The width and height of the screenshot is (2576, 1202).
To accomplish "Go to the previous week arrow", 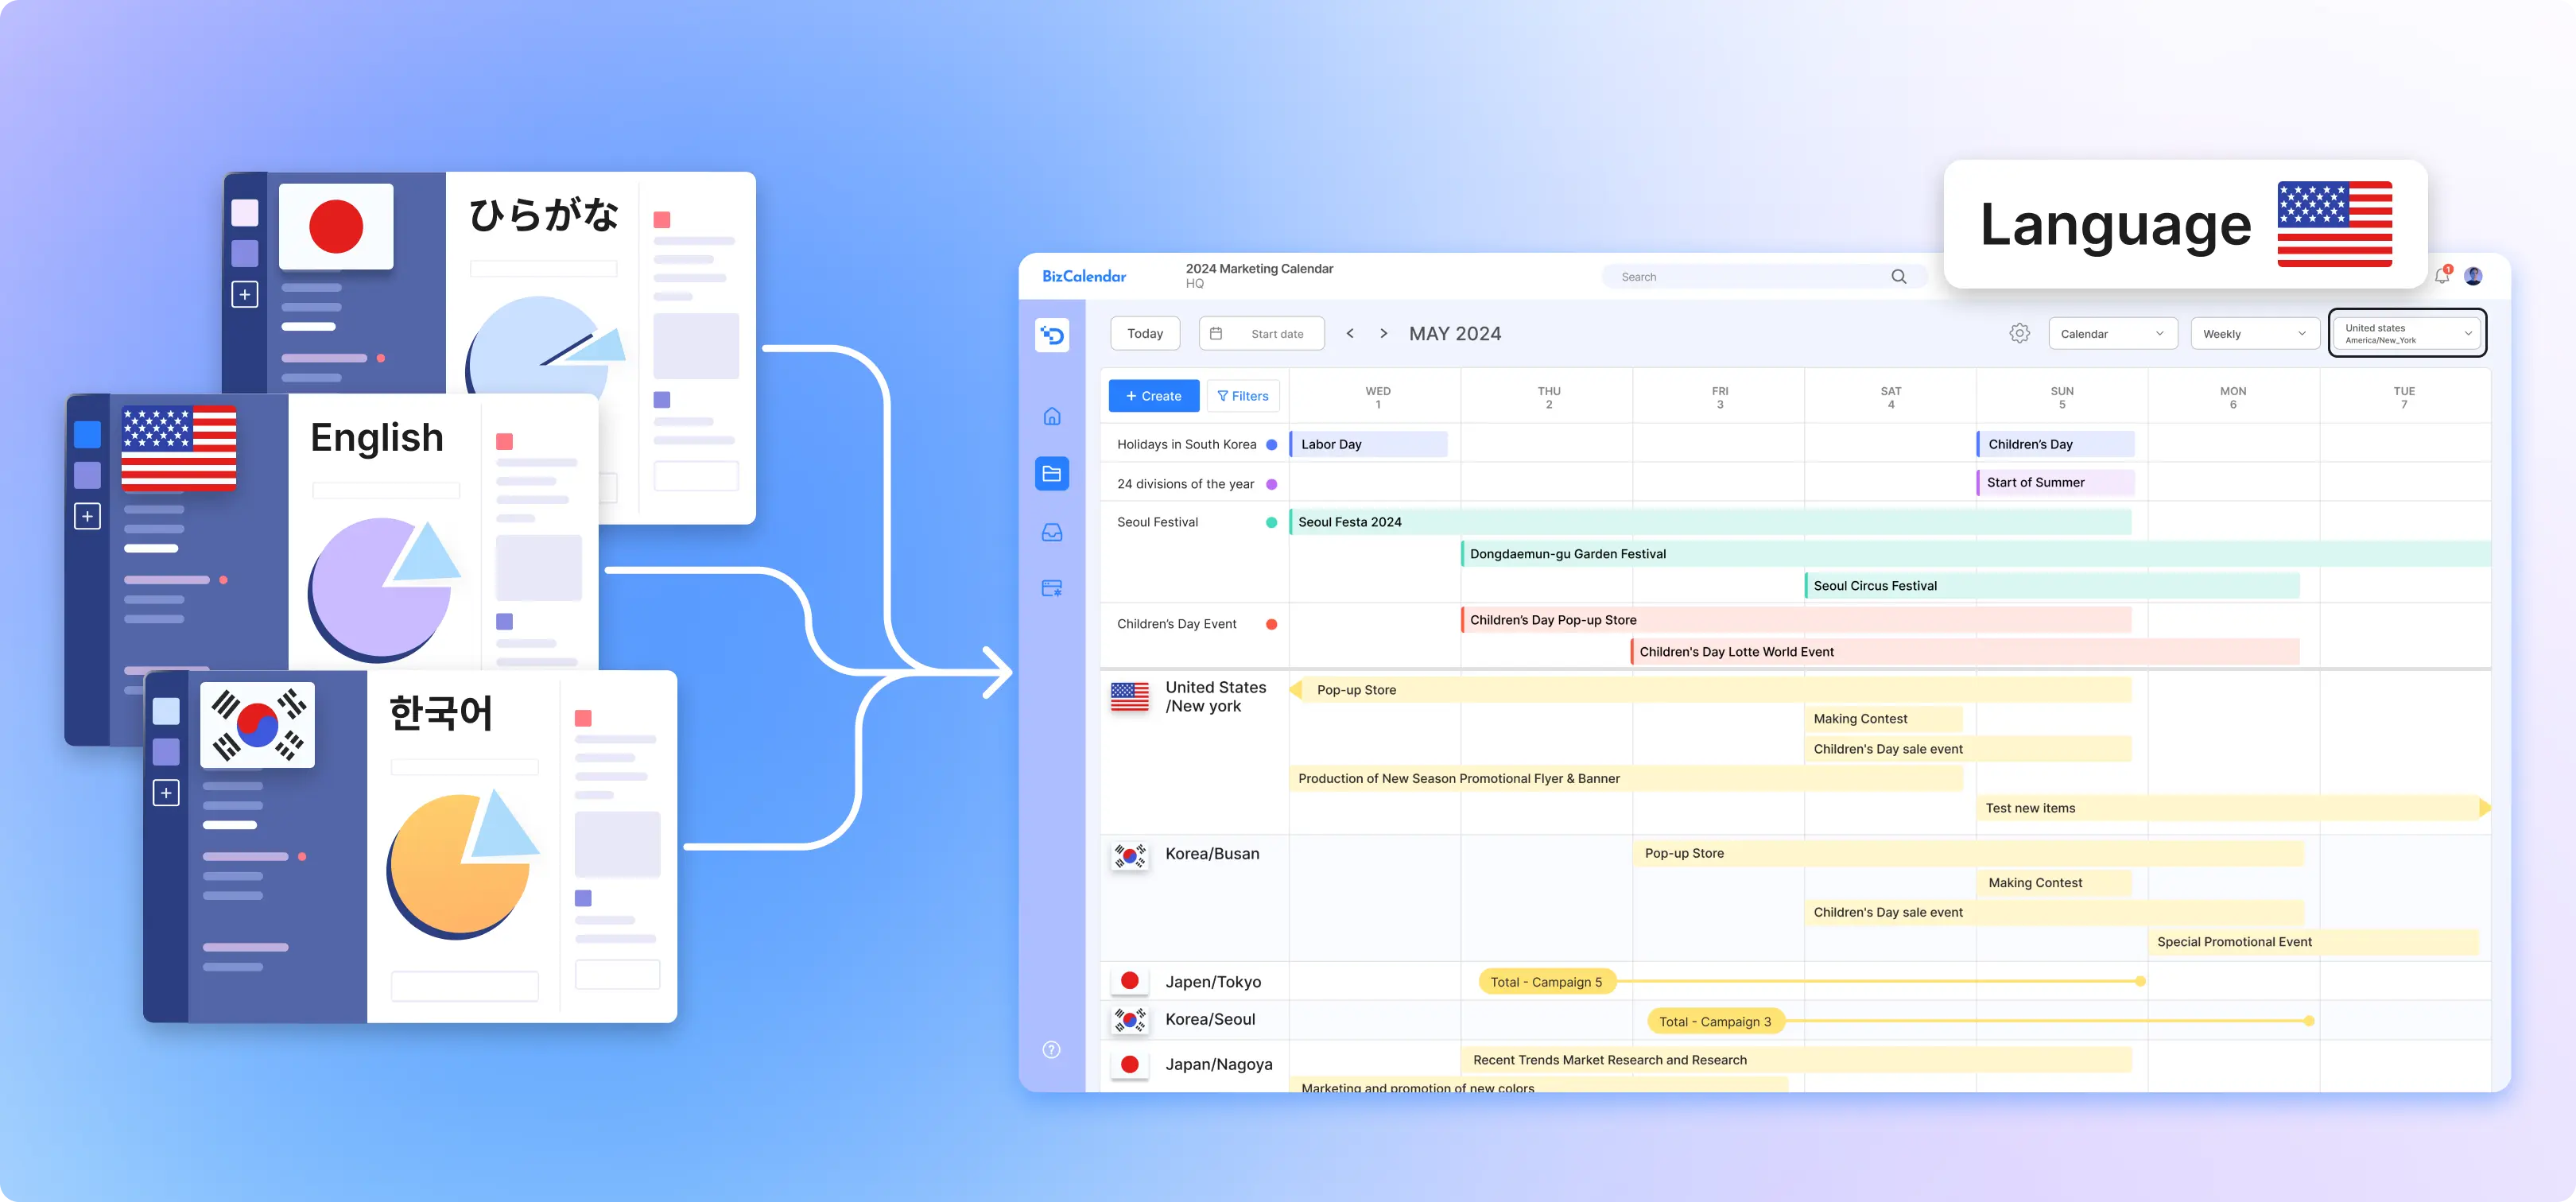I will [x=1350, y=333].
